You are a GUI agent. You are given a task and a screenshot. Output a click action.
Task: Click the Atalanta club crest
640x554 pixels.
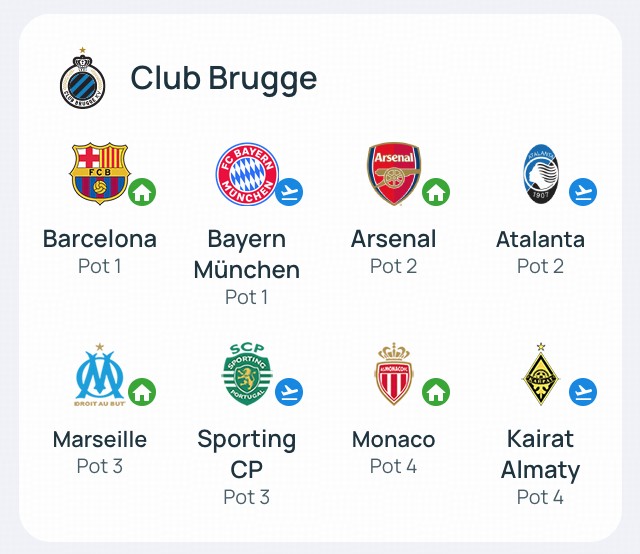click(541, 174)
